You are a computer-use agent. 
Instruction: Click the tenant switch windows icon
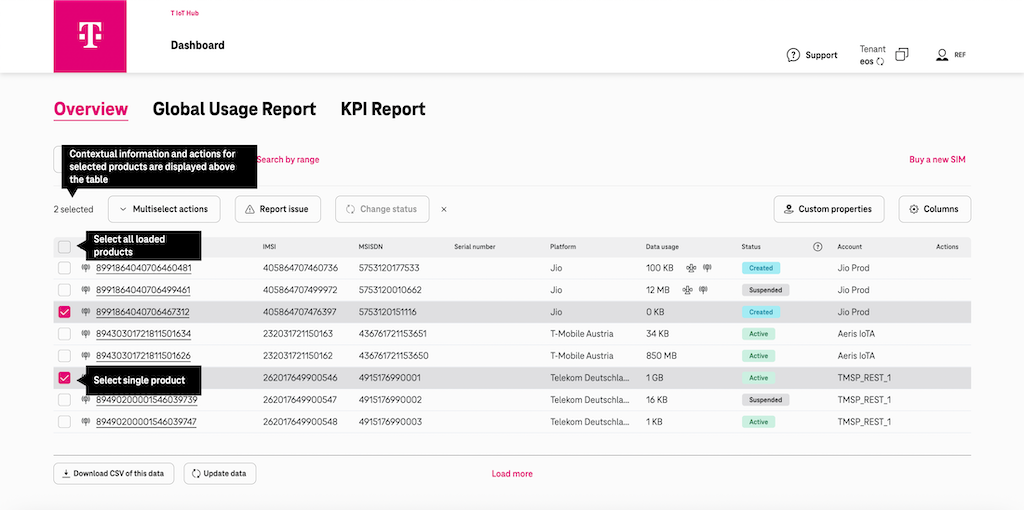901,55
